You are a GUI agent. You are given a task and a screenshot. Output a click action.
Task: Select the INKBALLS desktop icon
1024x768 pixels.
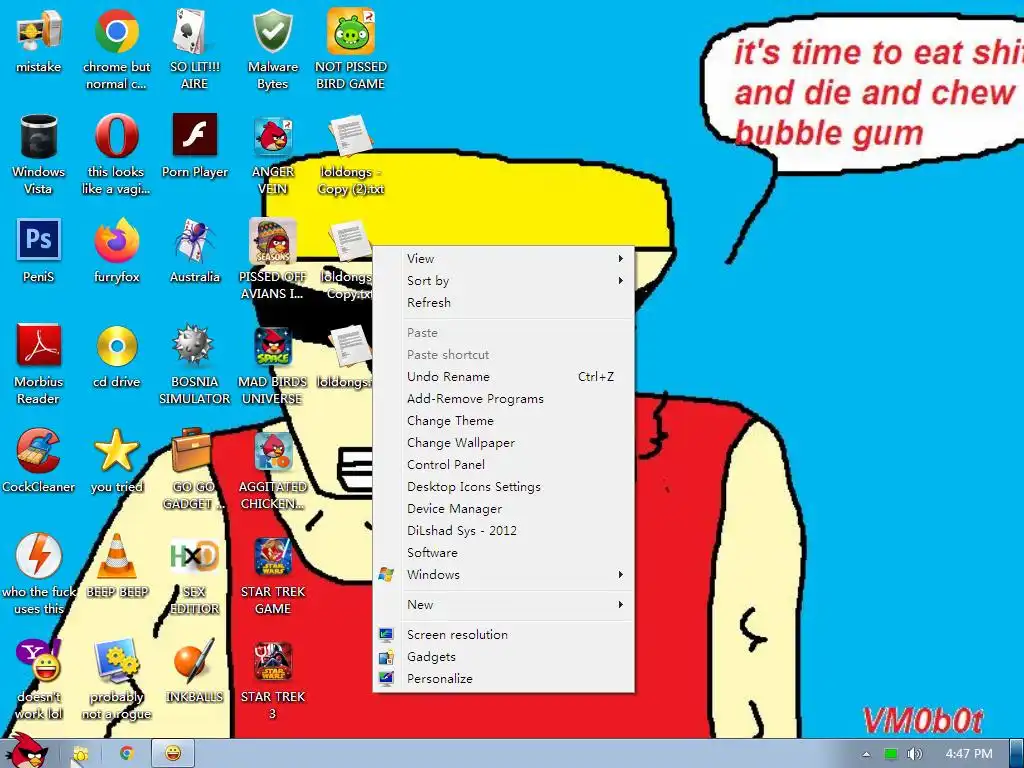point(195,672)
